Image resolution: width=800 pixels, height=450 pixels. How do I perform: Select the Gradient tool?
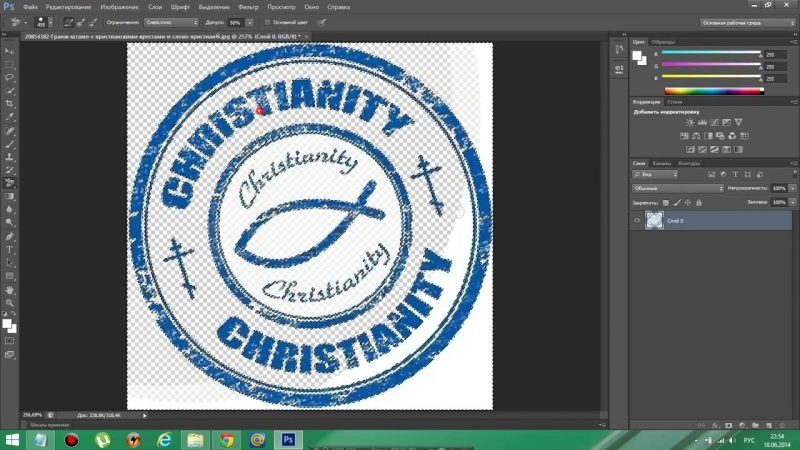click(10, 196)
